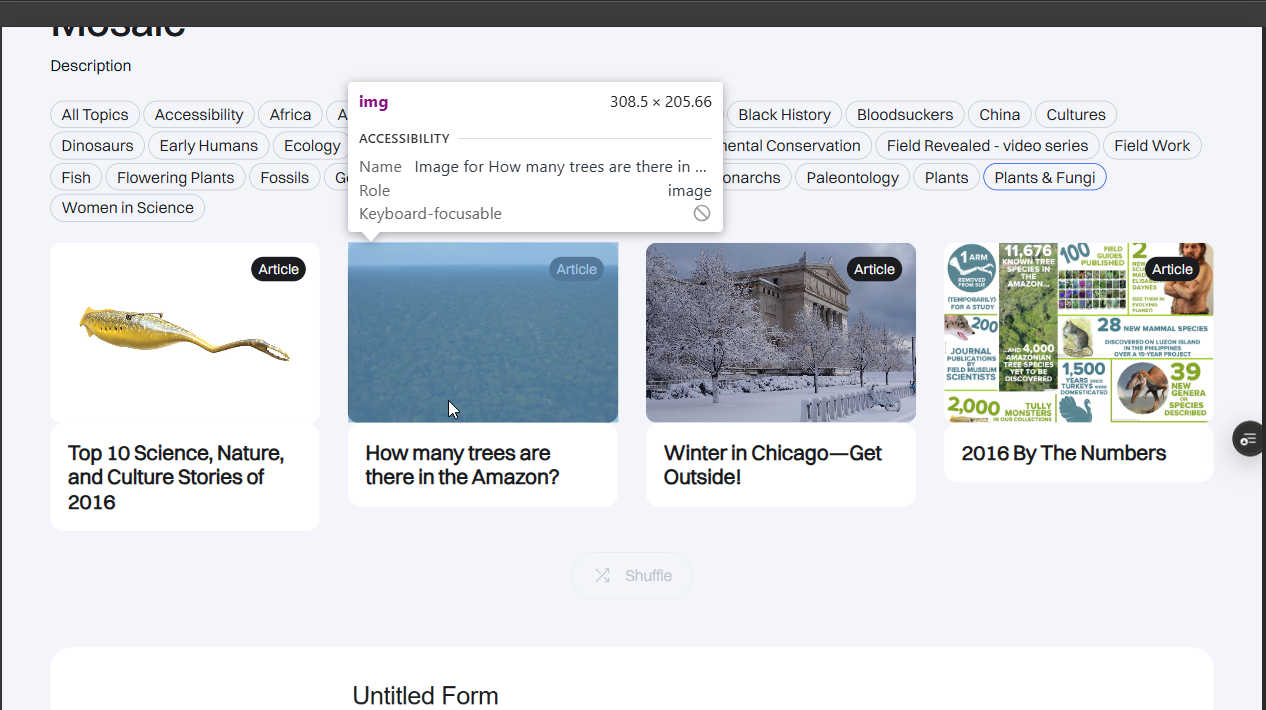This screenshot has height=710, width=1266.
Task: Choose the Ecology topic chip
Action: (311, 146)
